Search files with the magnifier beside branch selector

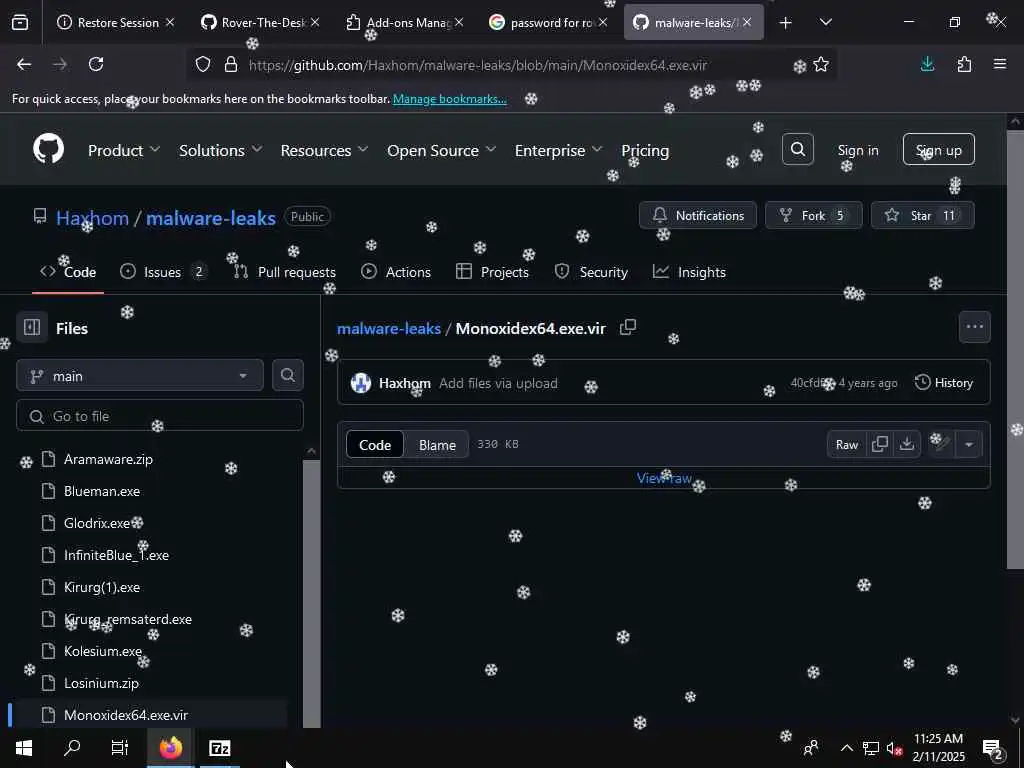pyautogui.click(x=287, y=376)
